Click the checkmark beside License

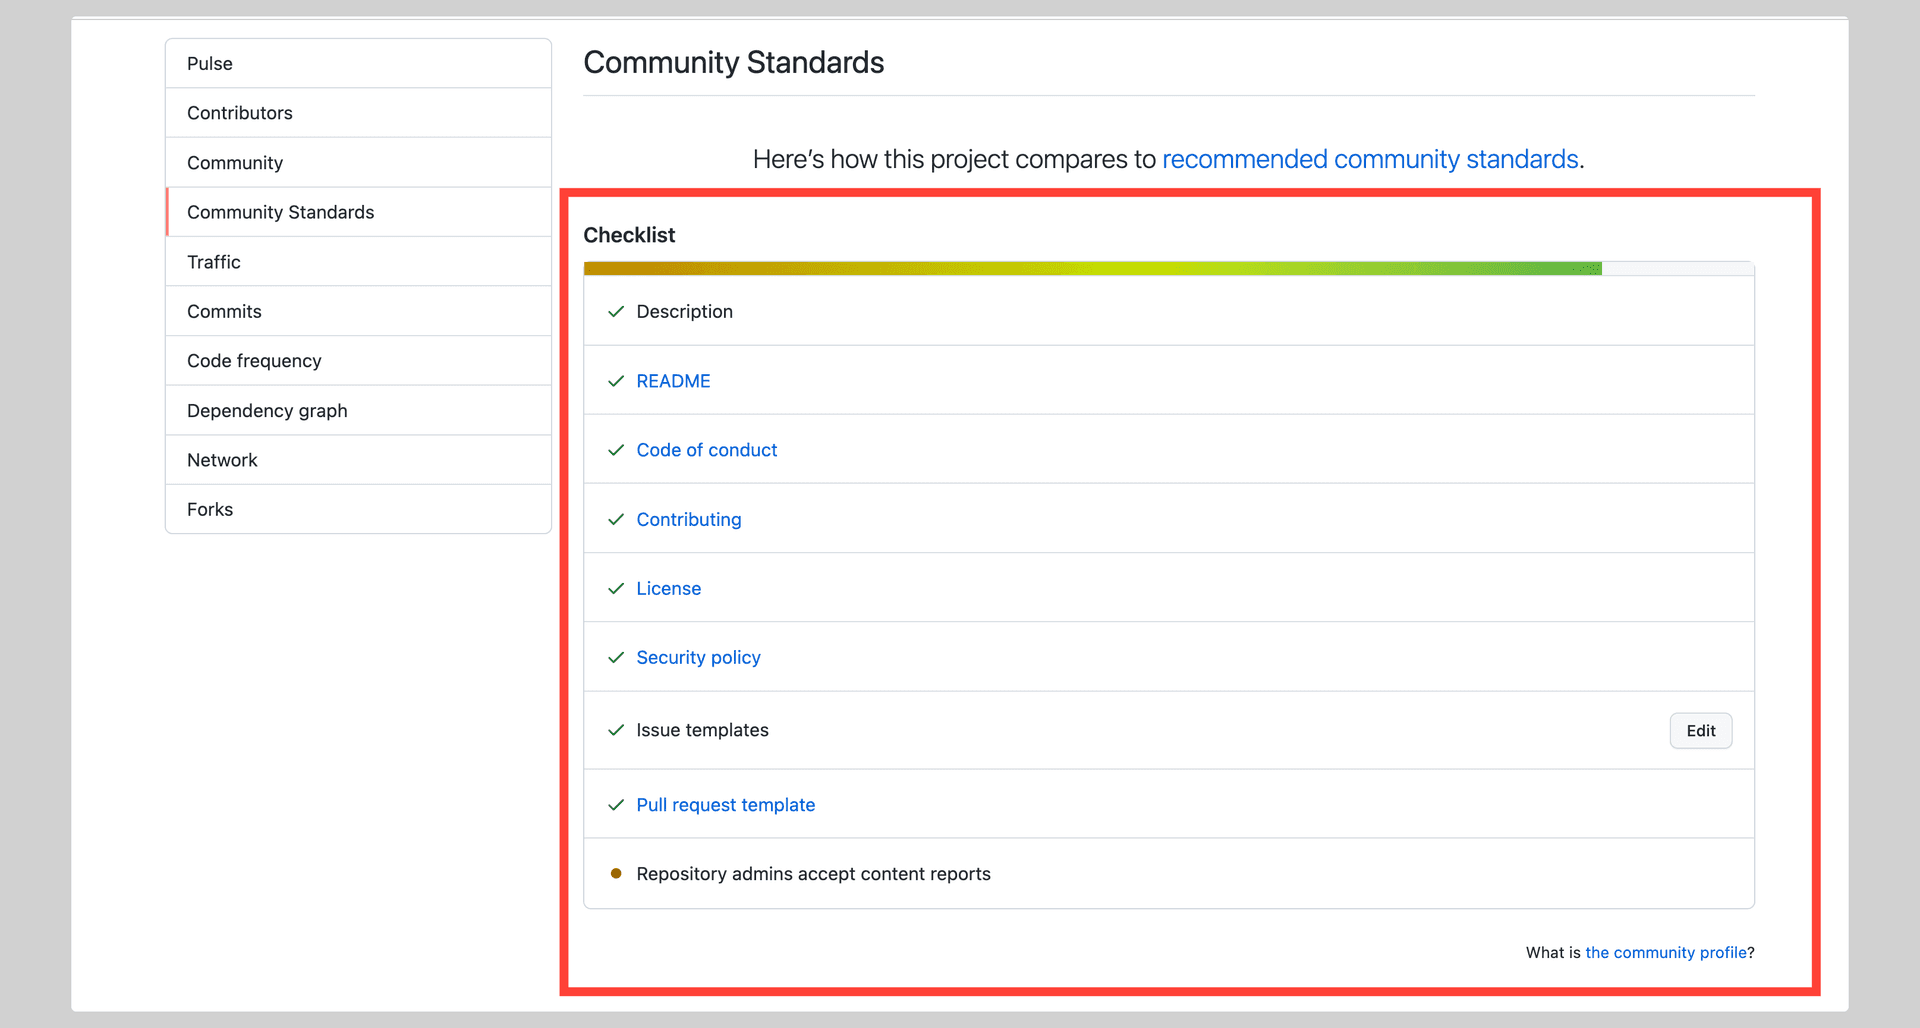[x=616, y=588]
